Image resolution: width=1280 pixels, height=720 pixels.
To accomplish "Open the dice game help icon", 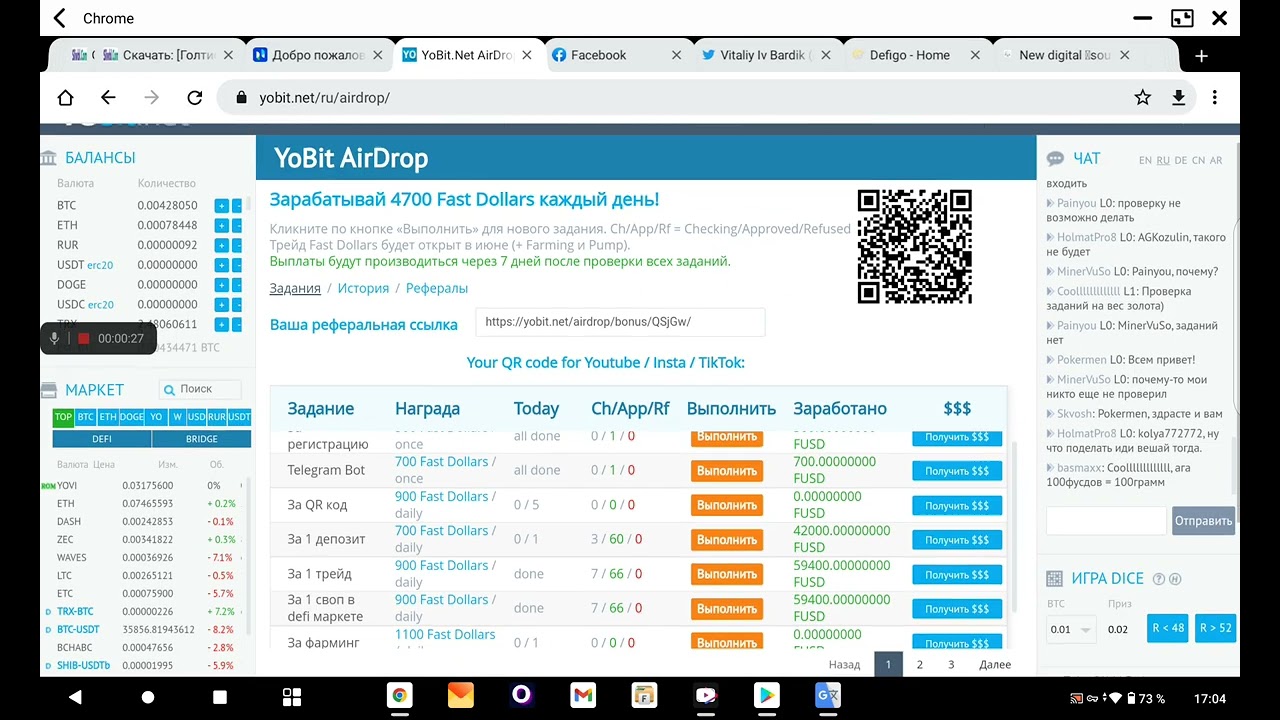I will coord(1159,579).
